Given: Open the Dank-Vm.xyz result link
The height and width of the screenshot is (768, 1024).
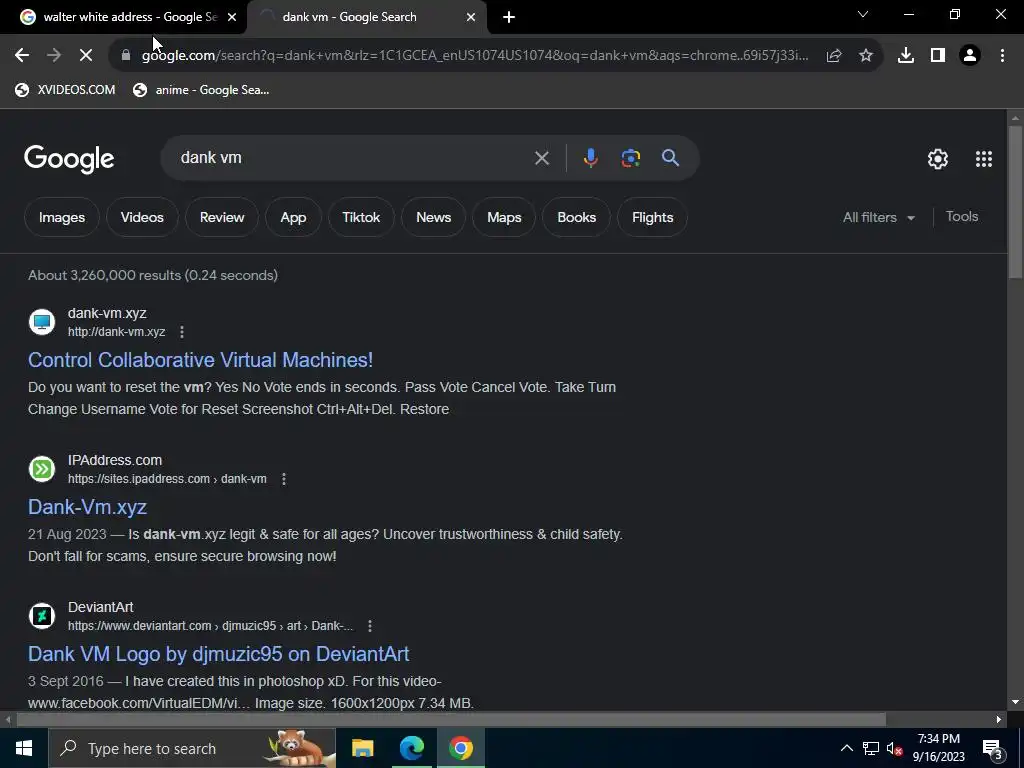Looking at the screenshot, I should click(88, 507).
